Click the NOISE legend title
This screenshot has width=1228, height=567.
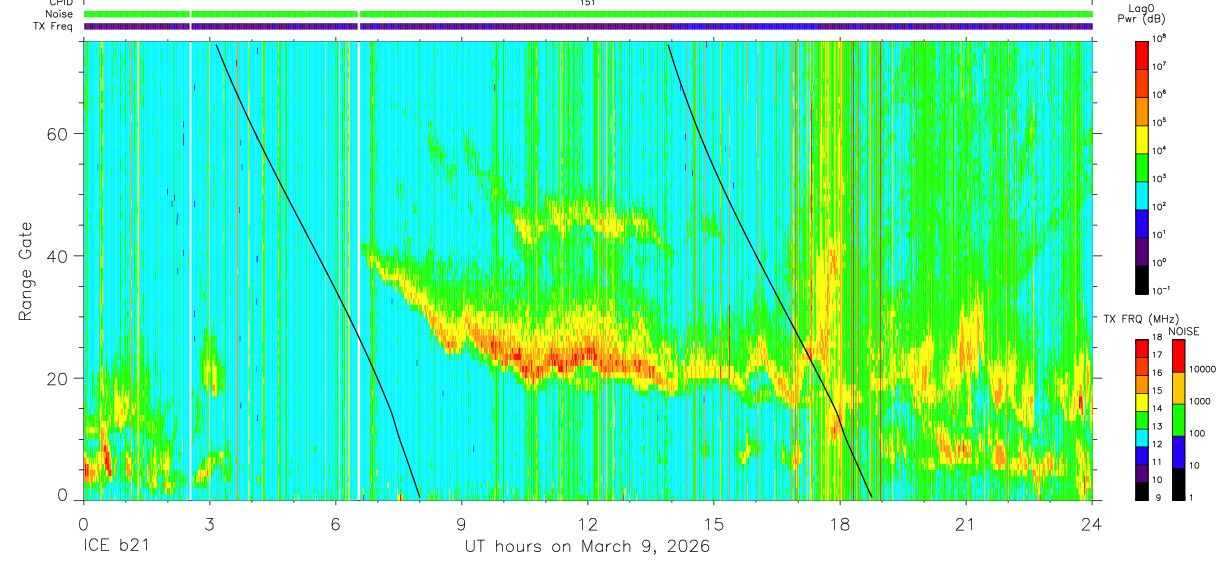point(1184,331)
